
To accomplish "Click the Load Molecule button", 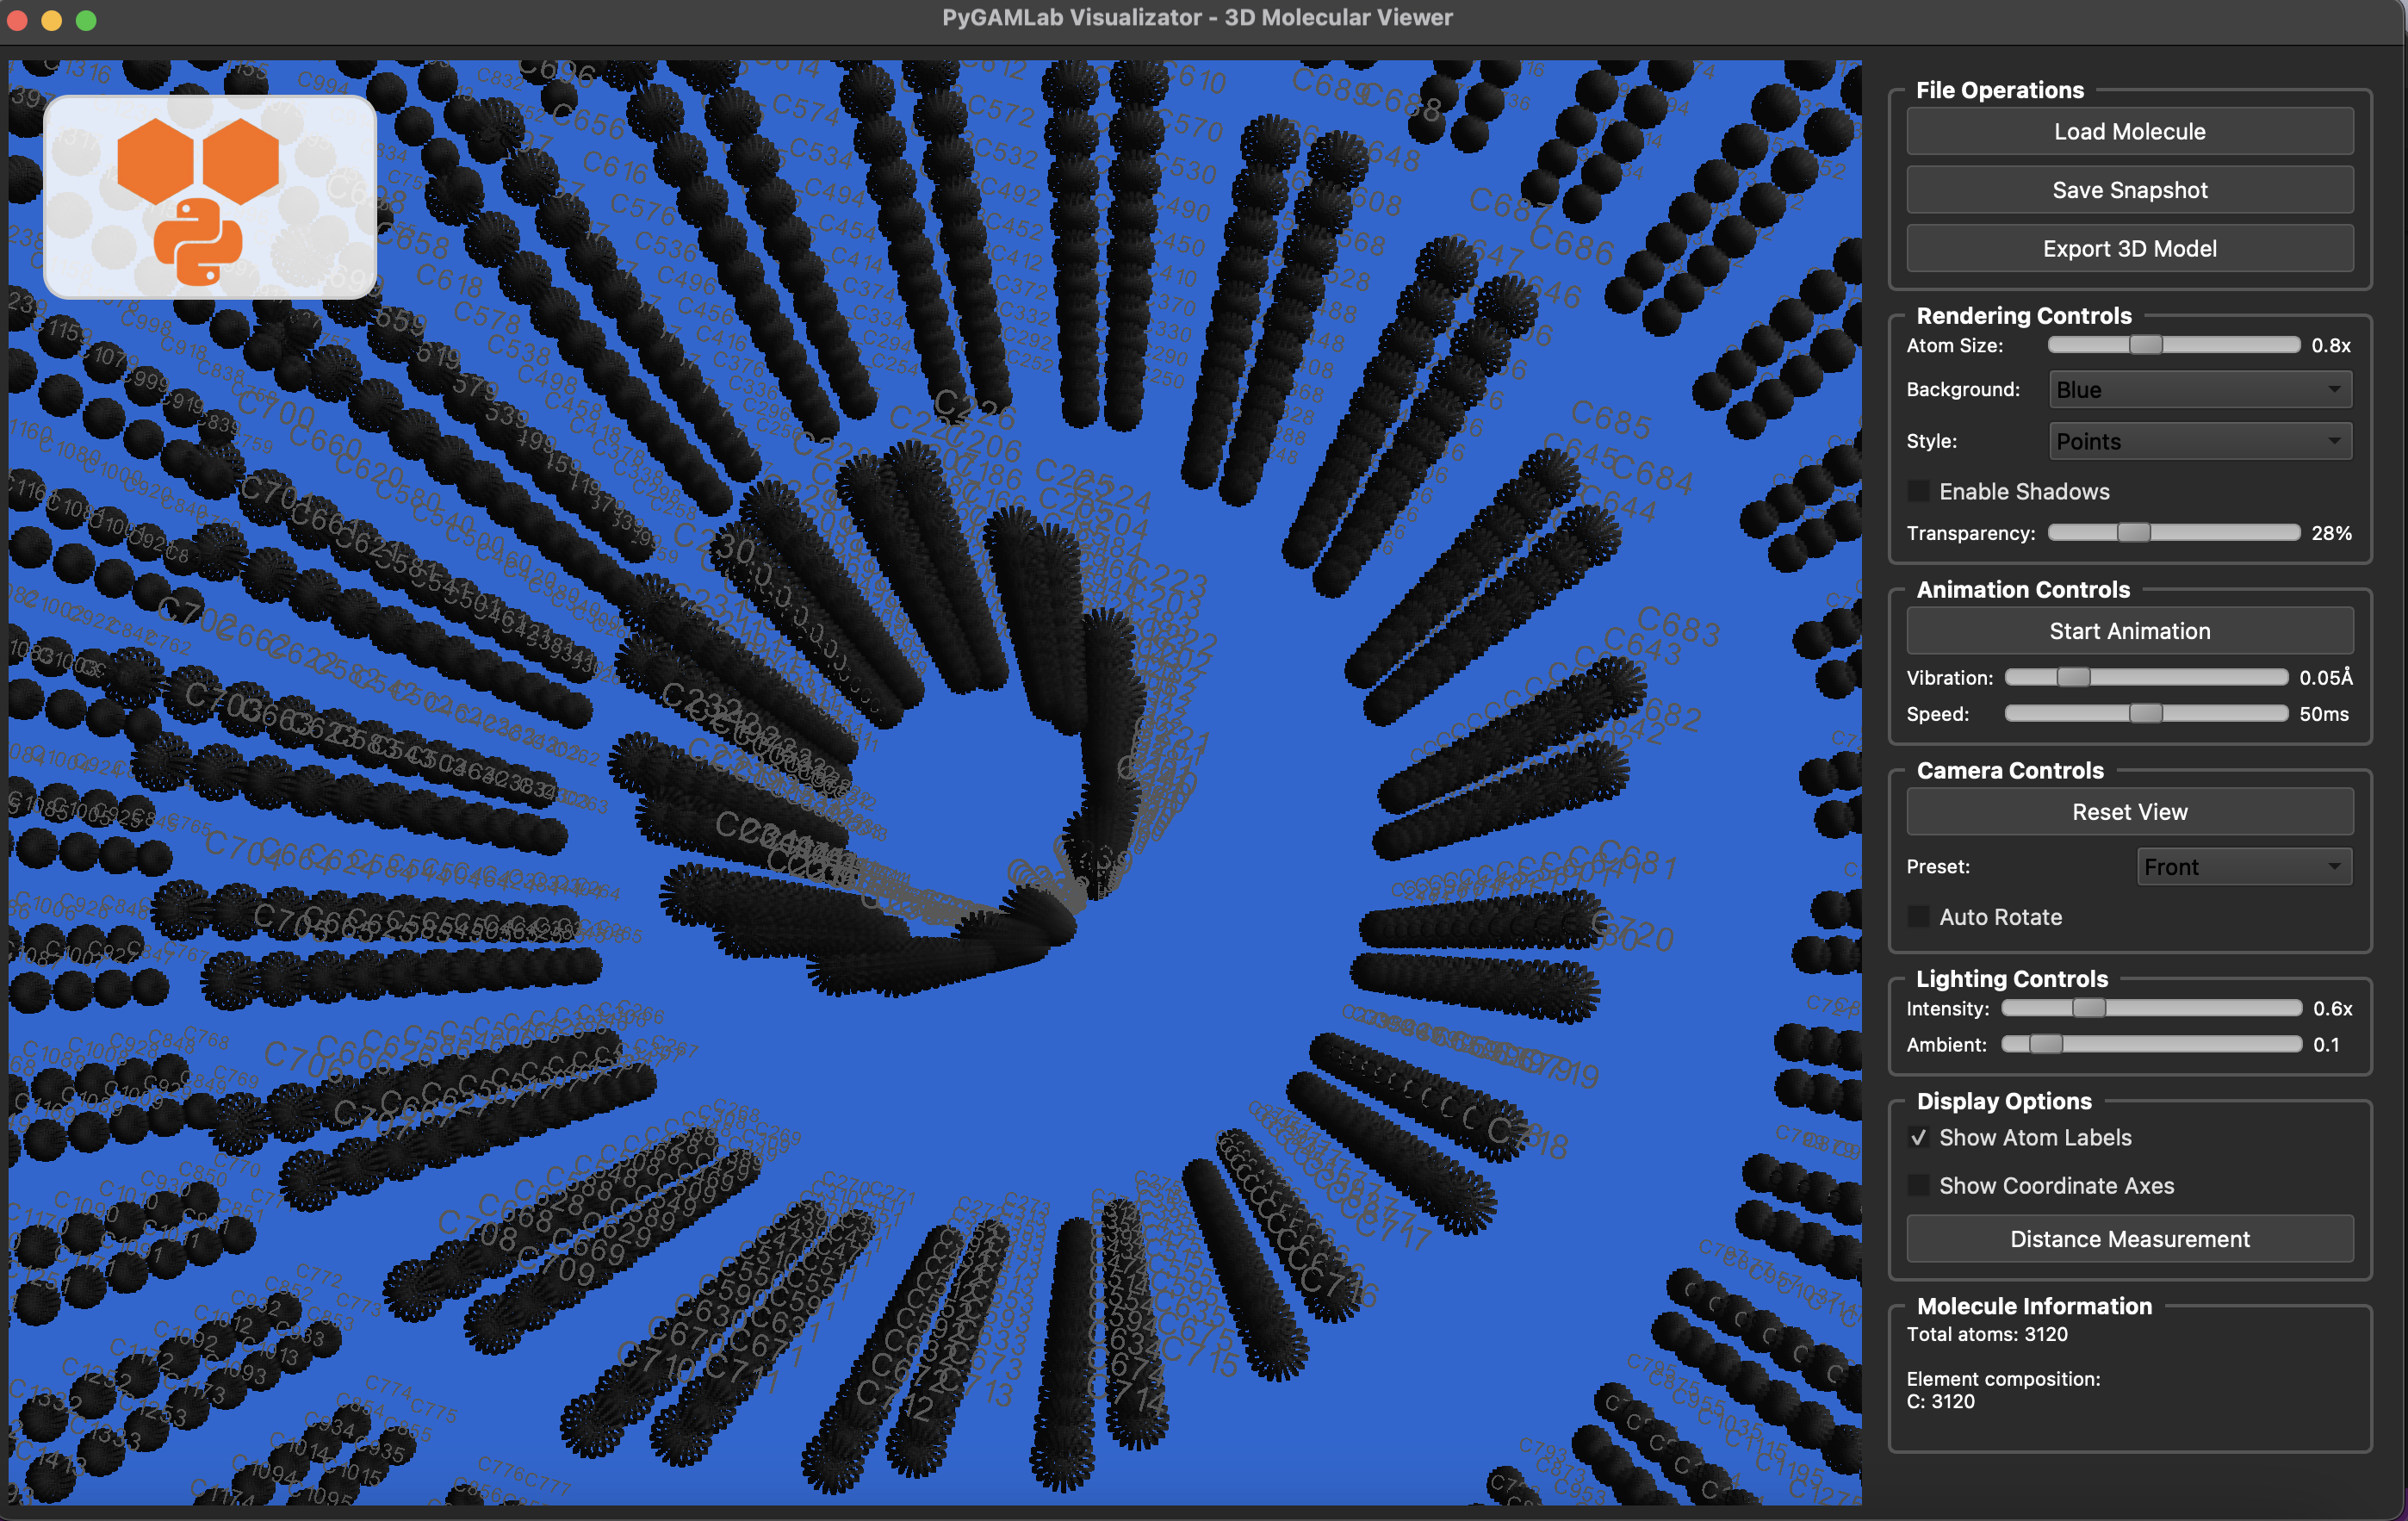I will point(2129,132).
